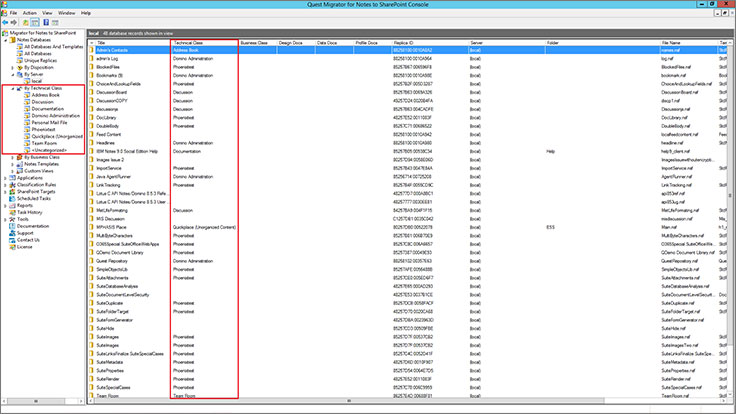Click the Documentation node icon near Support
The image size is (736, 414).
[x=13, y=226]
